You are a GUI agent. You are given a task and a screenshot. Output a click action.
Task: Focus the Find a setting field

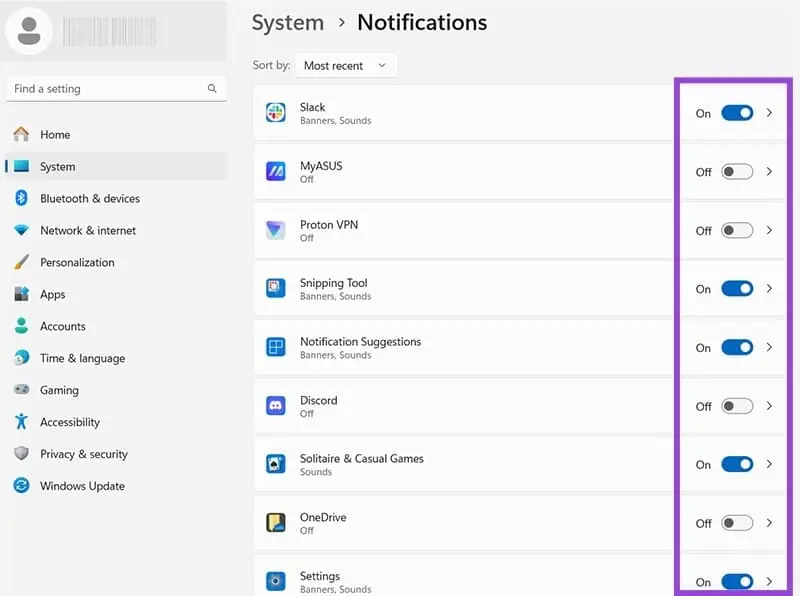pos(116,89)
